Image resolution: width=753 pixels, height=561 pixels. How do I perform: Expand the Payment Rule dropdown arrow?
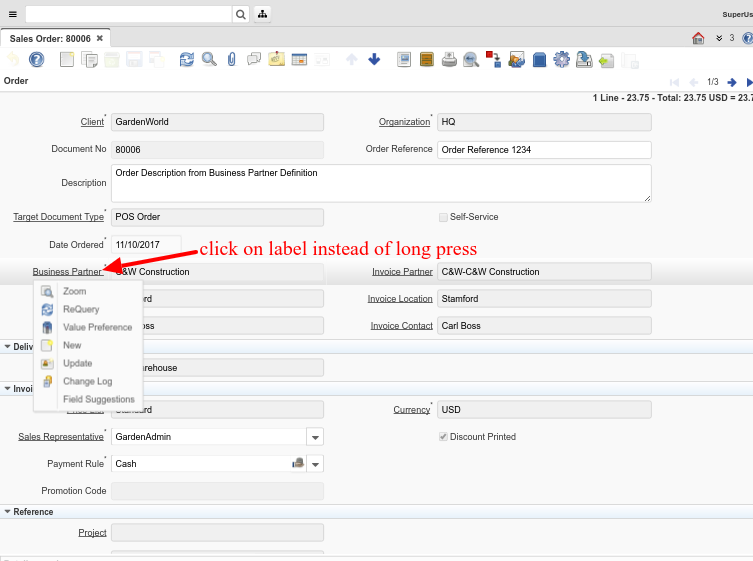point(315,464)
